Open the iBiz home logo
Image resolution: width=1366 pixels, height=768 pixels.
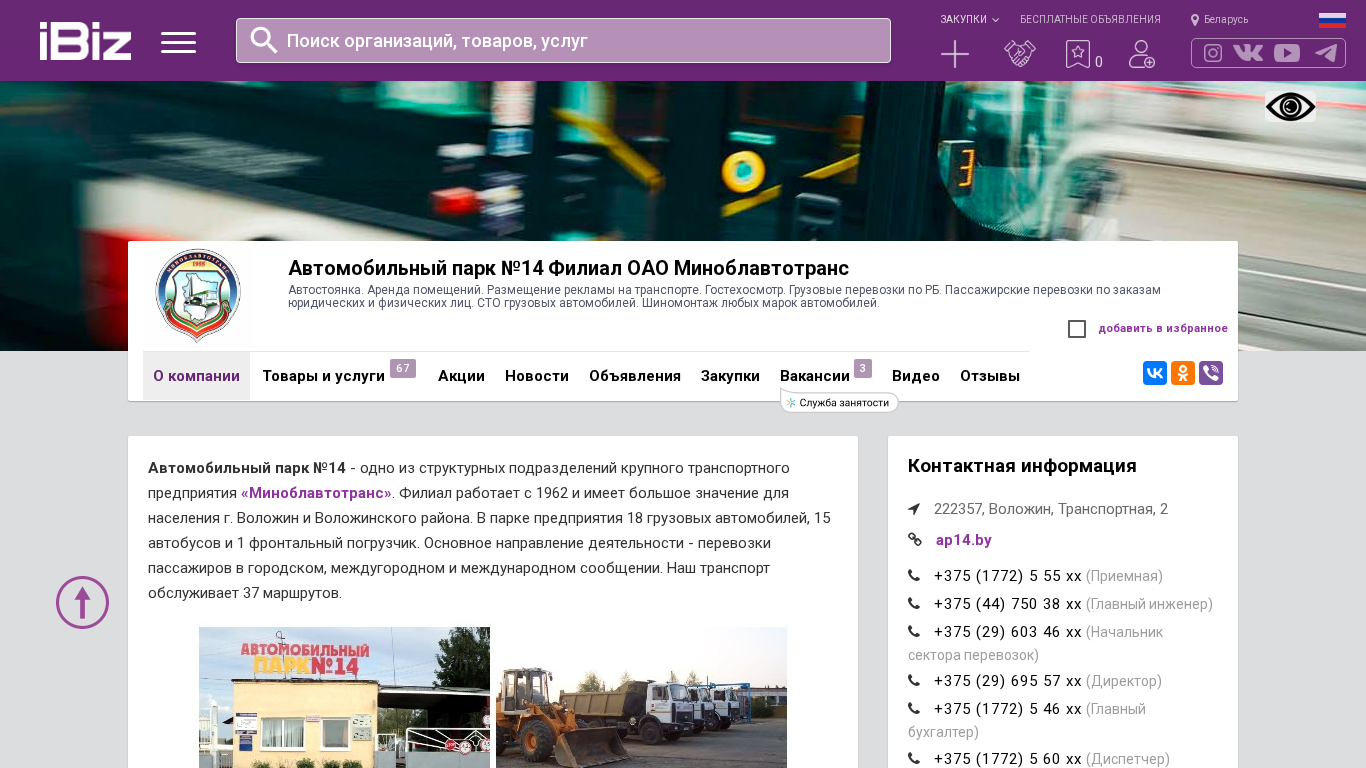(85, 41)
